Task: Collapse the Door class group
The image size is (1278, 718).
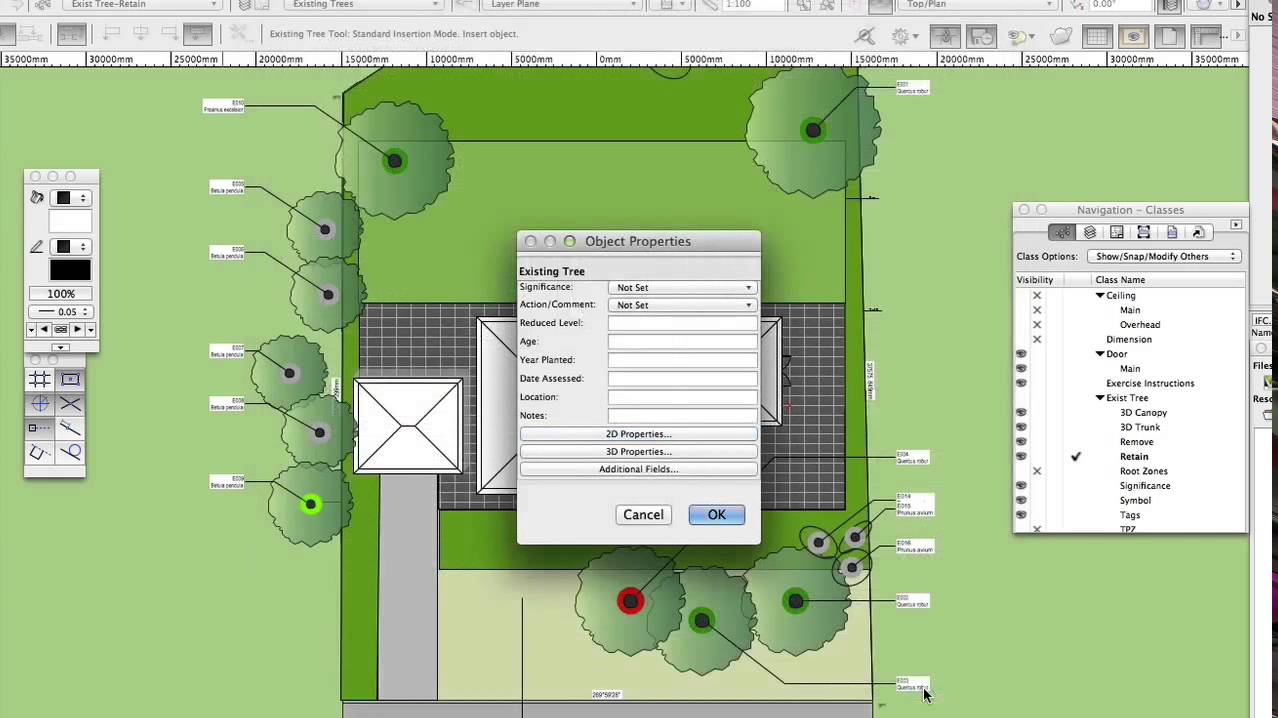Action: 1100,354
